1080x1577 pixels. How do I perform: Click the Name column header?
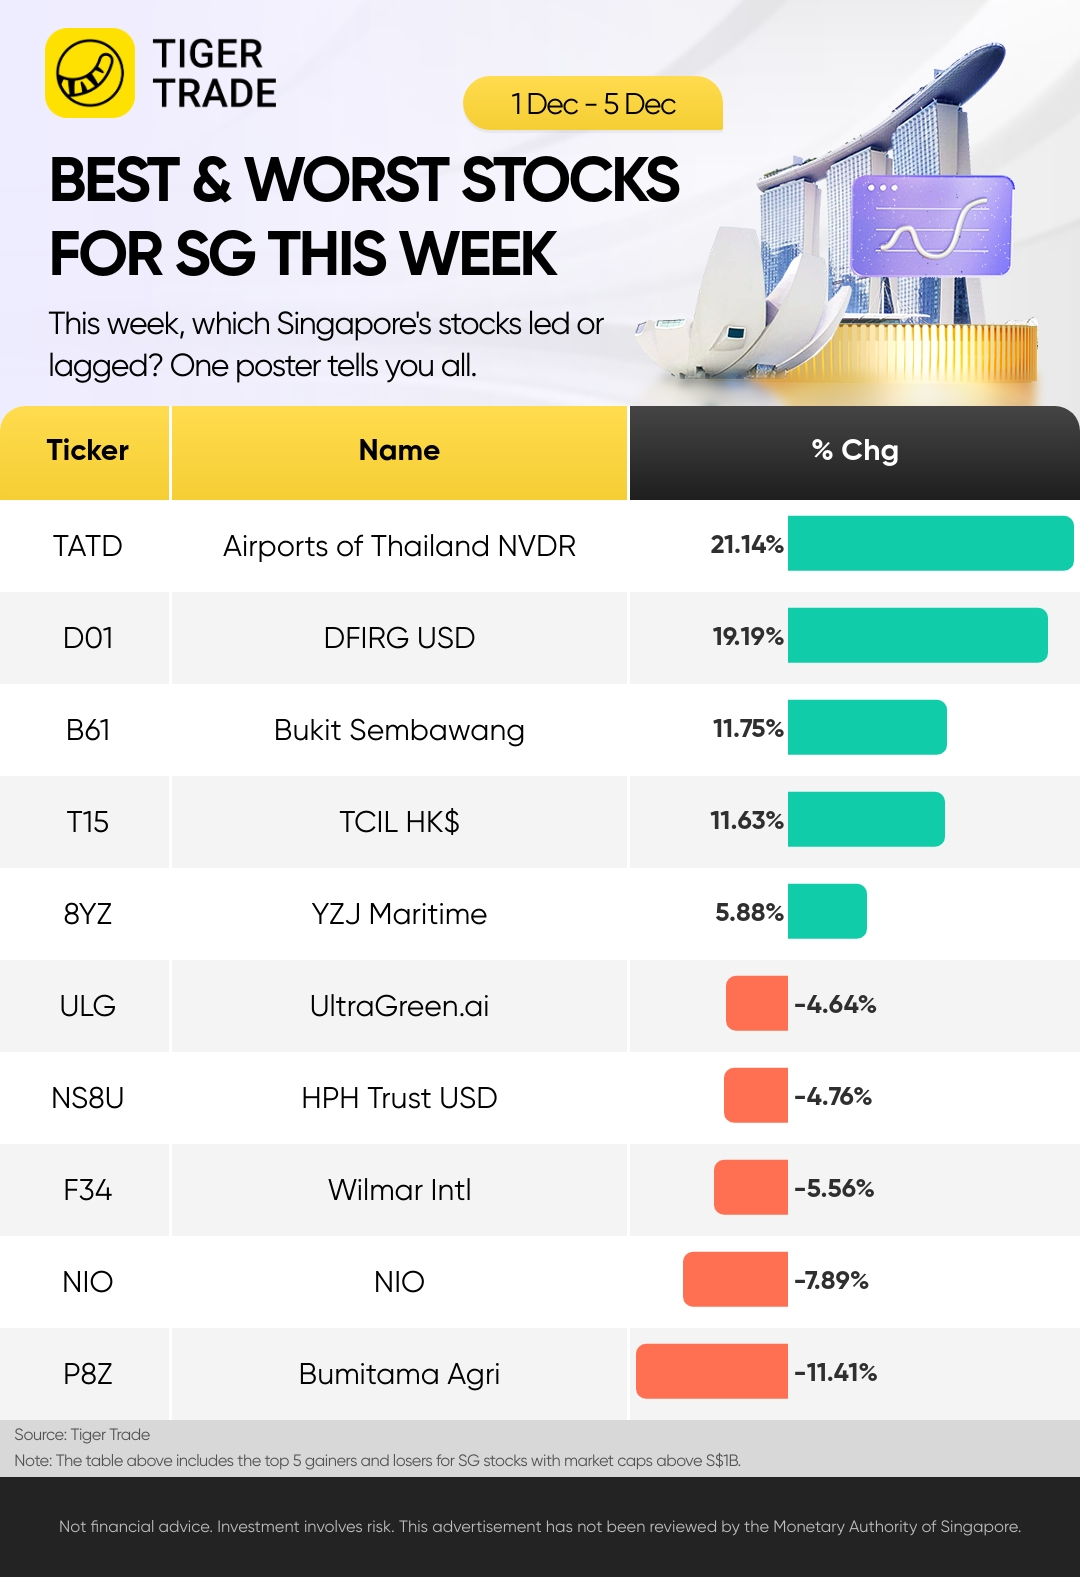[399, 451]
